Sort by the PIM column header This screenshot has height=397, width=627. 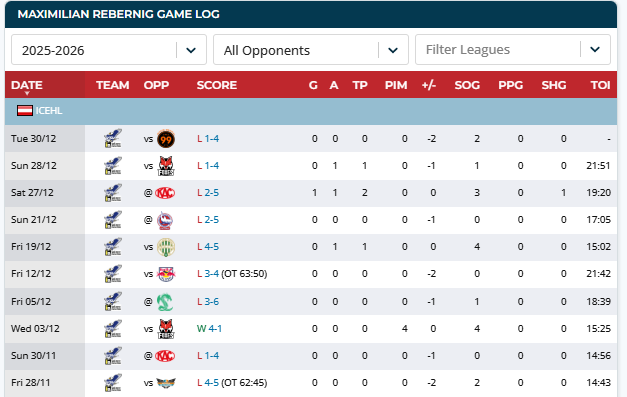396,85
